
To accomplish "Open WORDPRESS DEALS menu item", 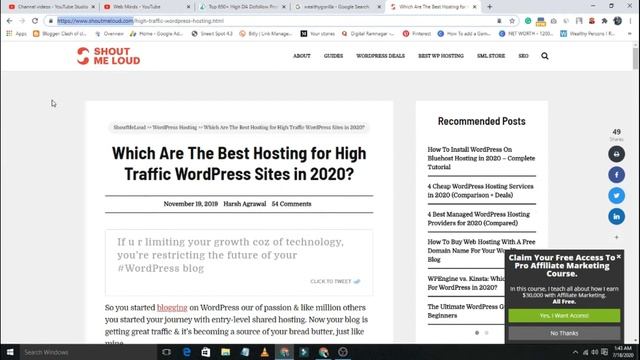I will click(380, 56).
